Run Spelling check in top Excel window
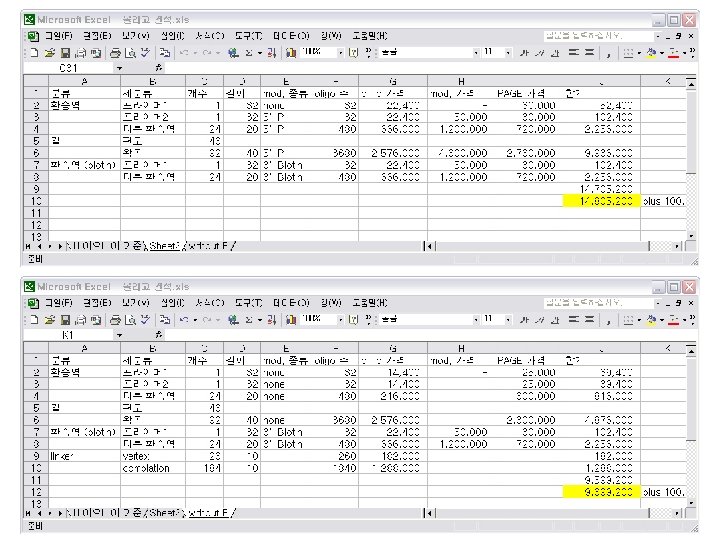The width and height of the screenshot is (720, 540). [x=145, y=53]
